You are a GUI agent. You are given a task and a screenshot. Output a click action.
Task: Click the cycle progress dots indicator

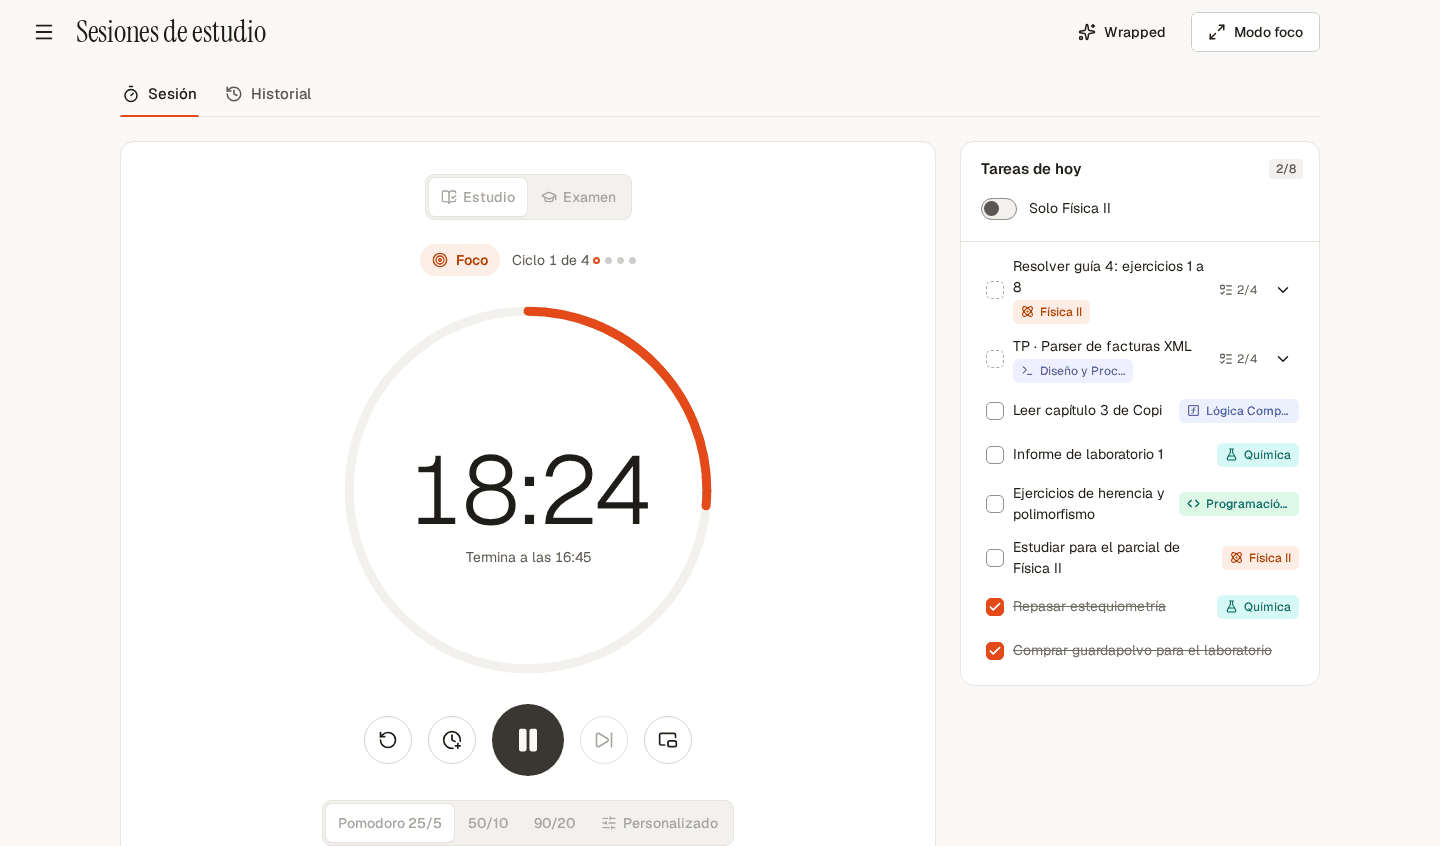(615, 261)
